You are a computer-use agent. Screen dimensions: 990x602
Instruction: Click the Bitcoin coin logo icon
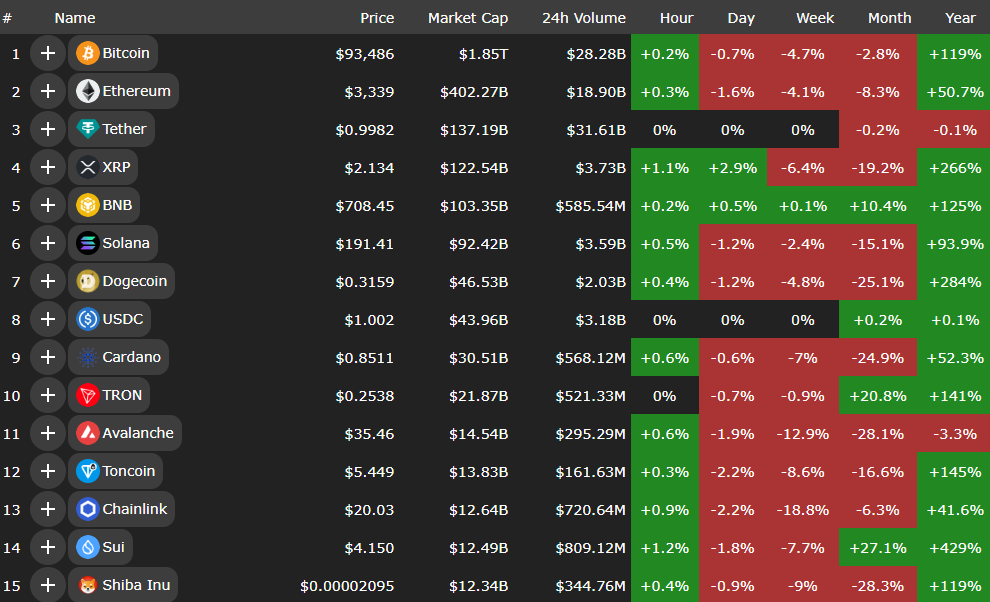pos(87,53)
